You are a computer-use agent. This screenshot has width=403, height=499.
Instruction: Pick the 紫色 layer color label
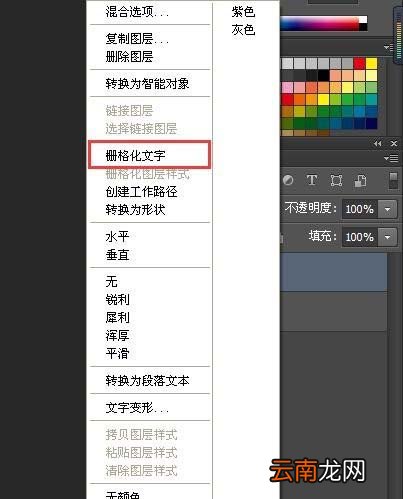[x=243, y=12]
